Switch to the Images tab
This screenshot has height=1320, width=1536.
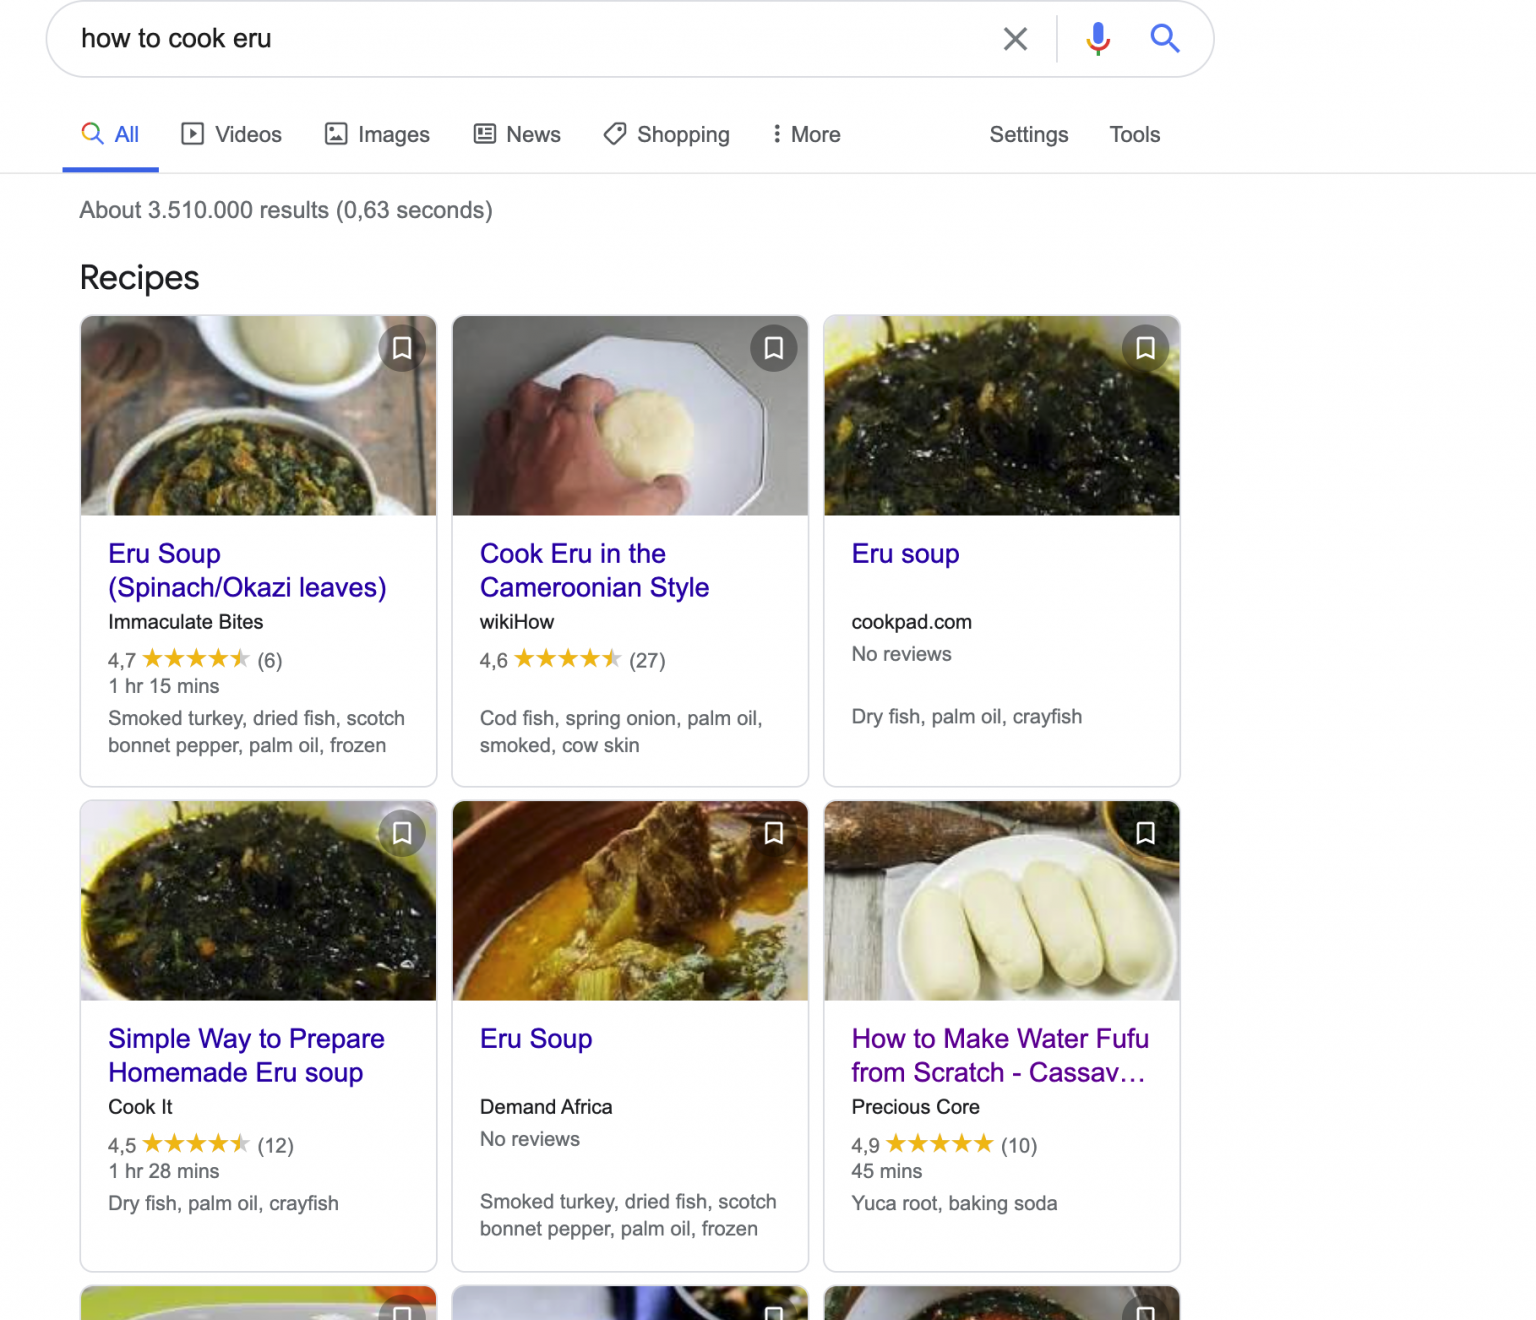point(377,134)
